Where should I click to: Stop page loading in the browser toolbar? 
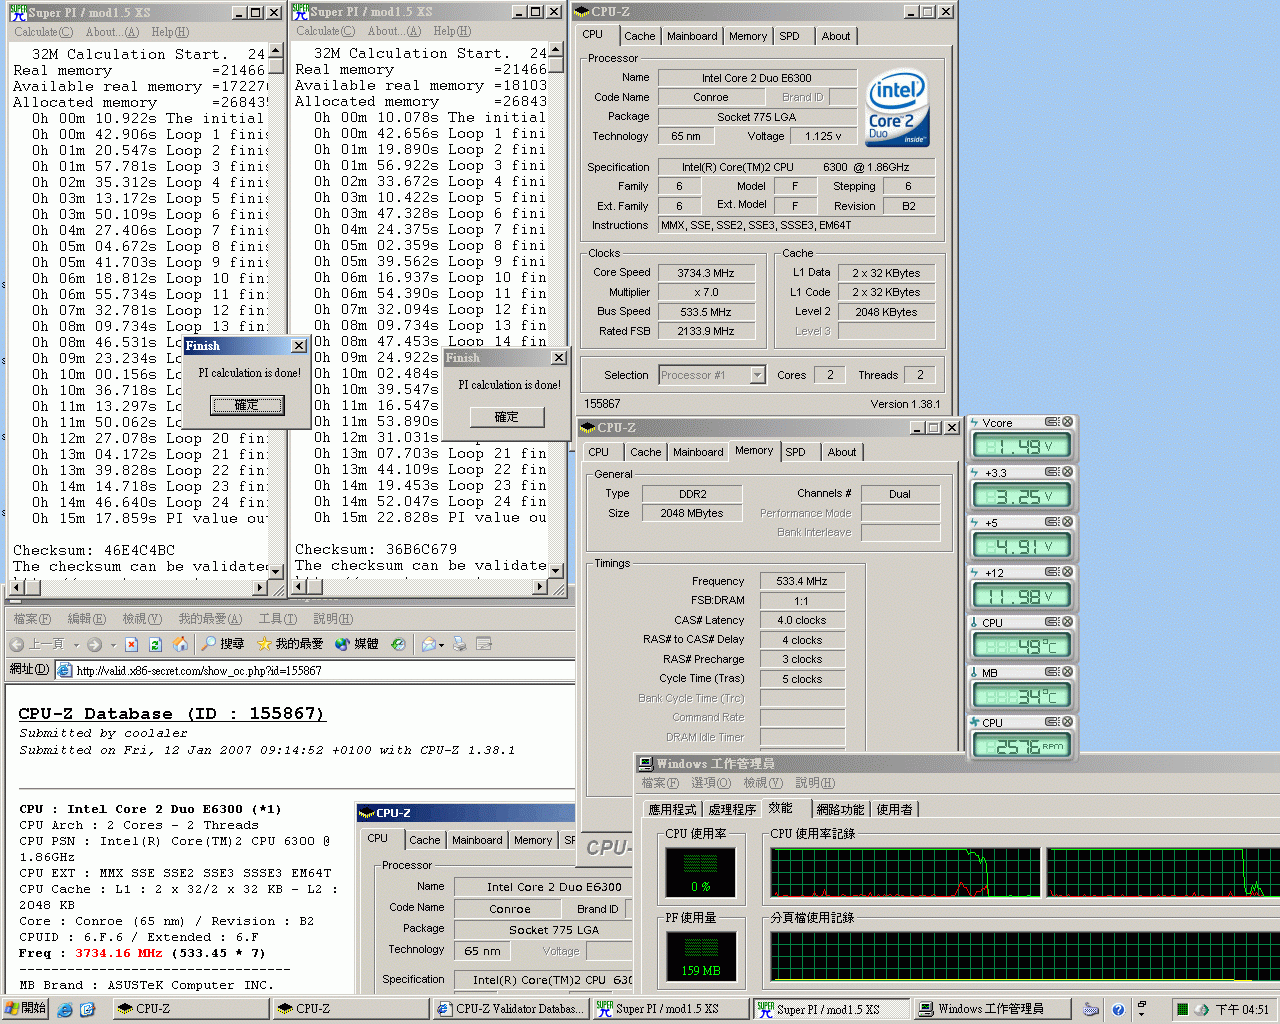pyautogui.click(x=131, y=644)
